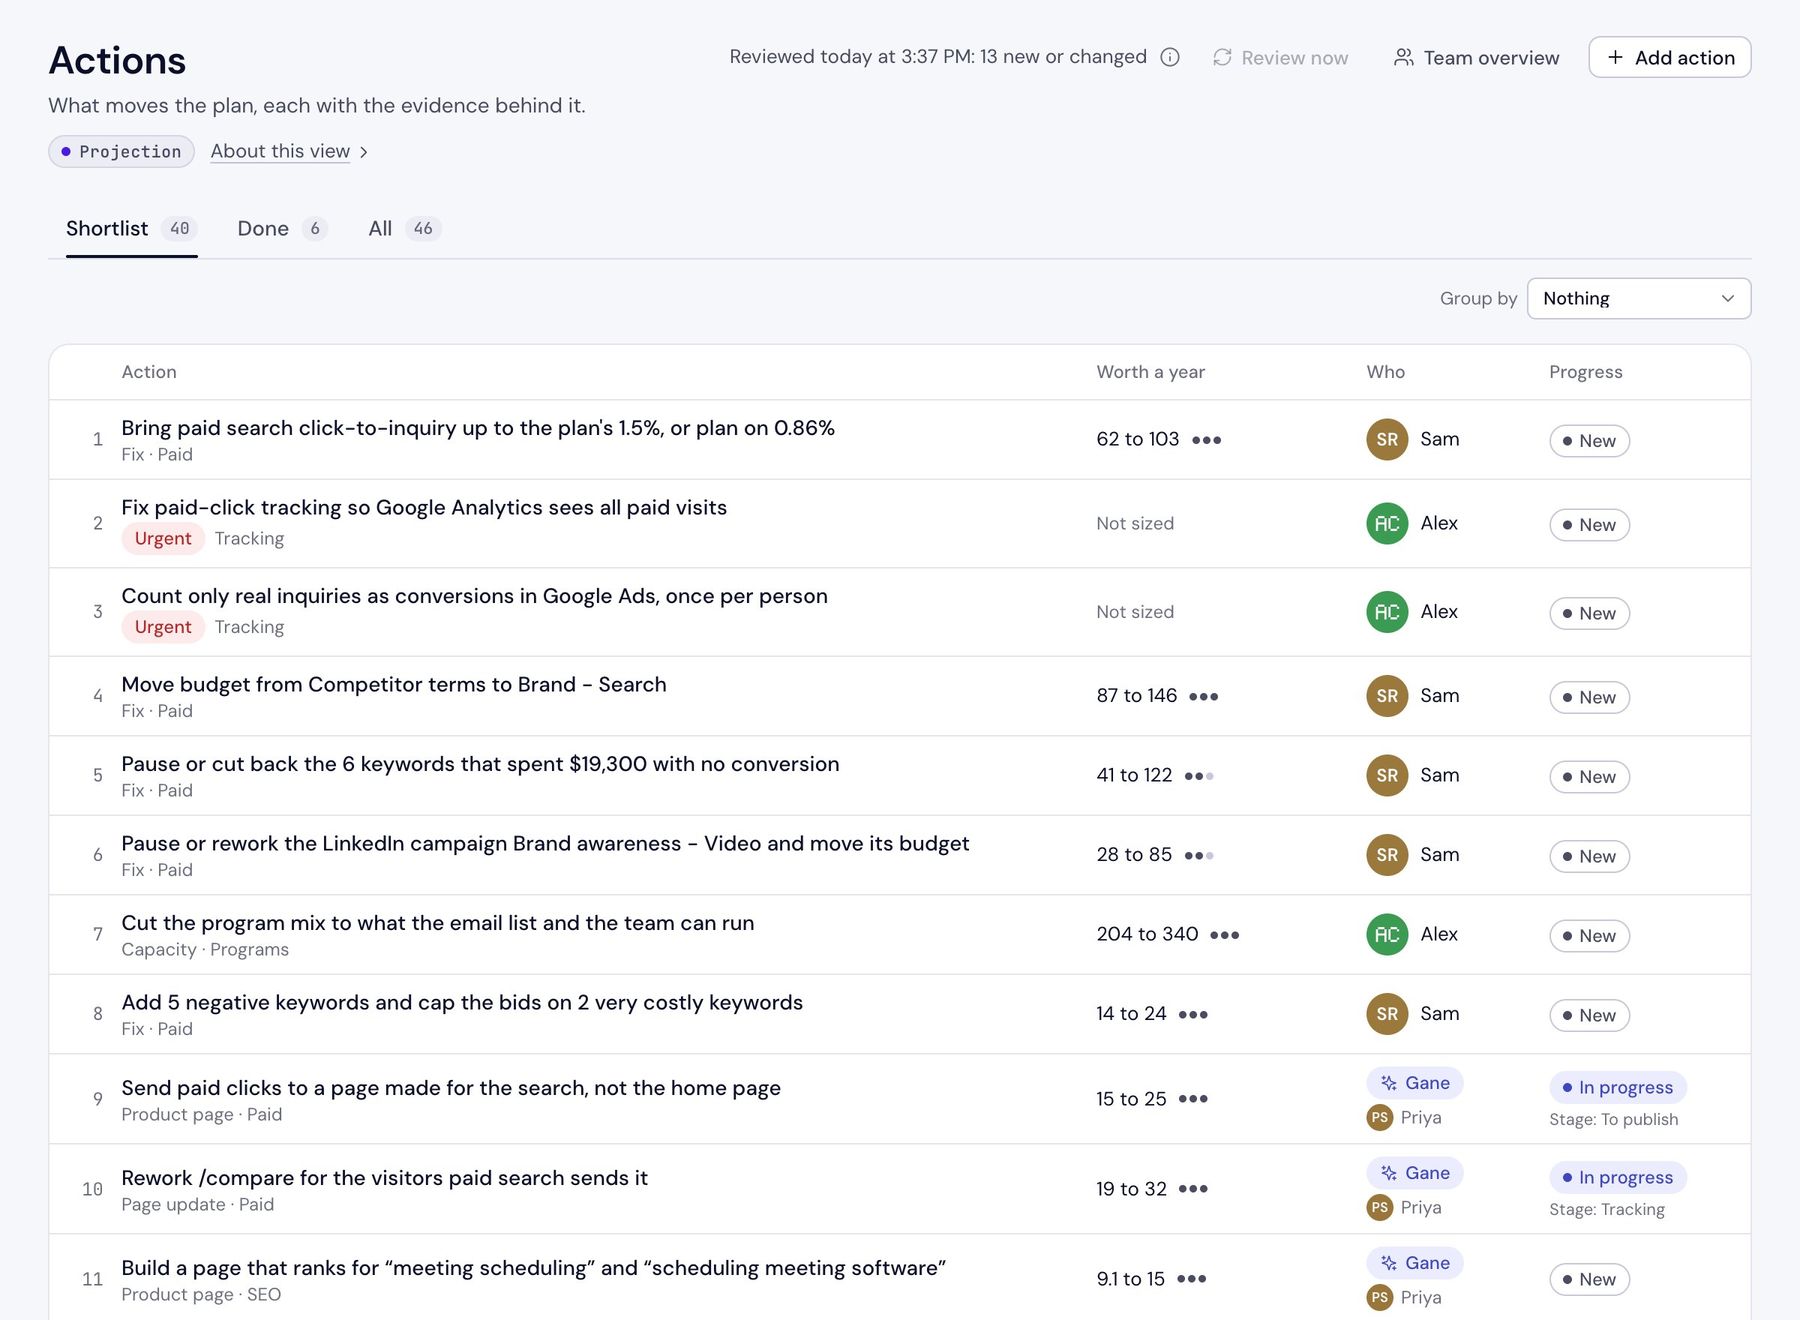Click the Gane badge in the meeting scheduling row
Viewport: 1800px width, 1320px height.
pyautogui.click(x=1415, y=1263)
